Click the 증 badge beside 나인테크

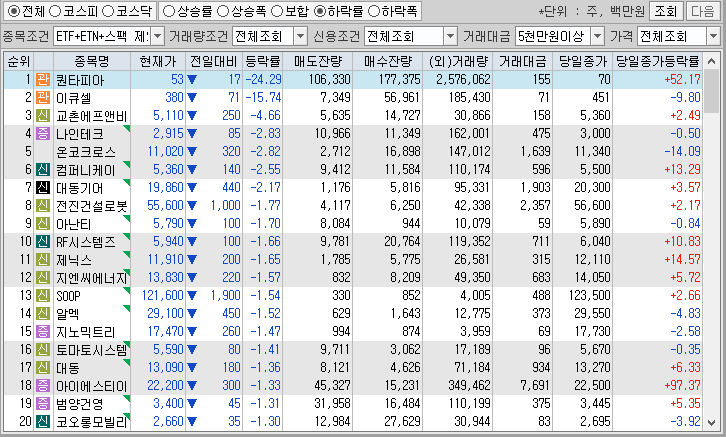[x=43, y=133]
